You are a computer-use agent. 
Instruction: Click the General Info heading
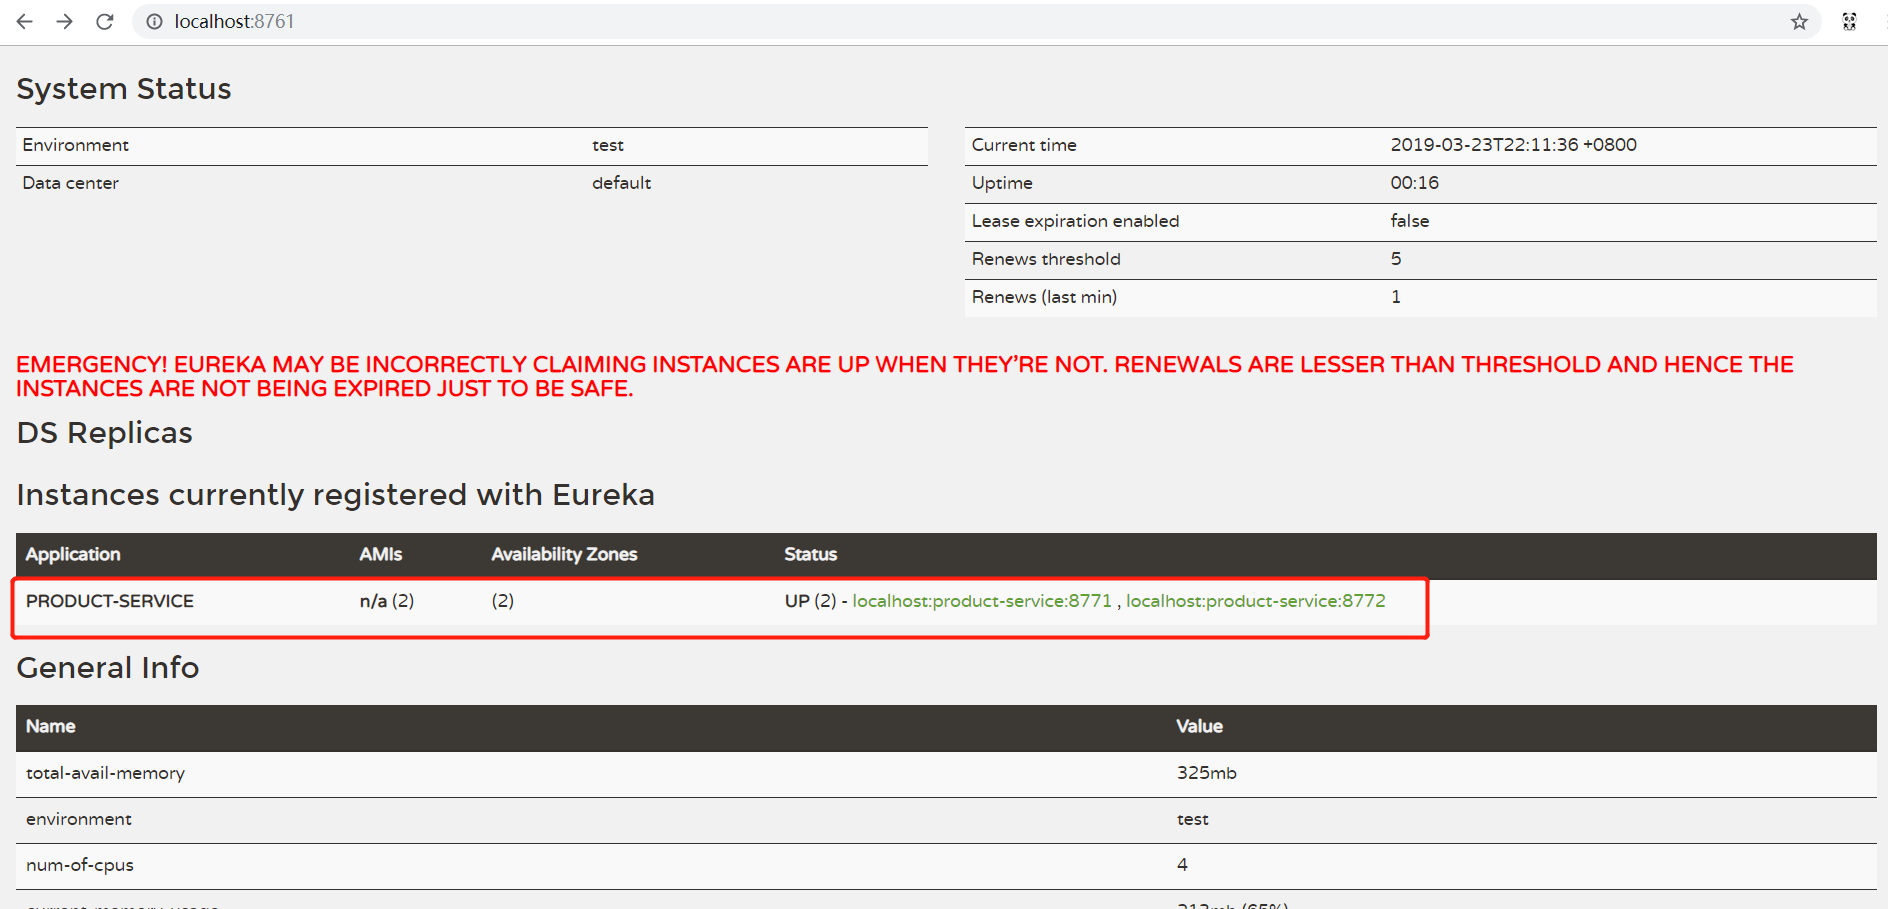click(108, 667)
